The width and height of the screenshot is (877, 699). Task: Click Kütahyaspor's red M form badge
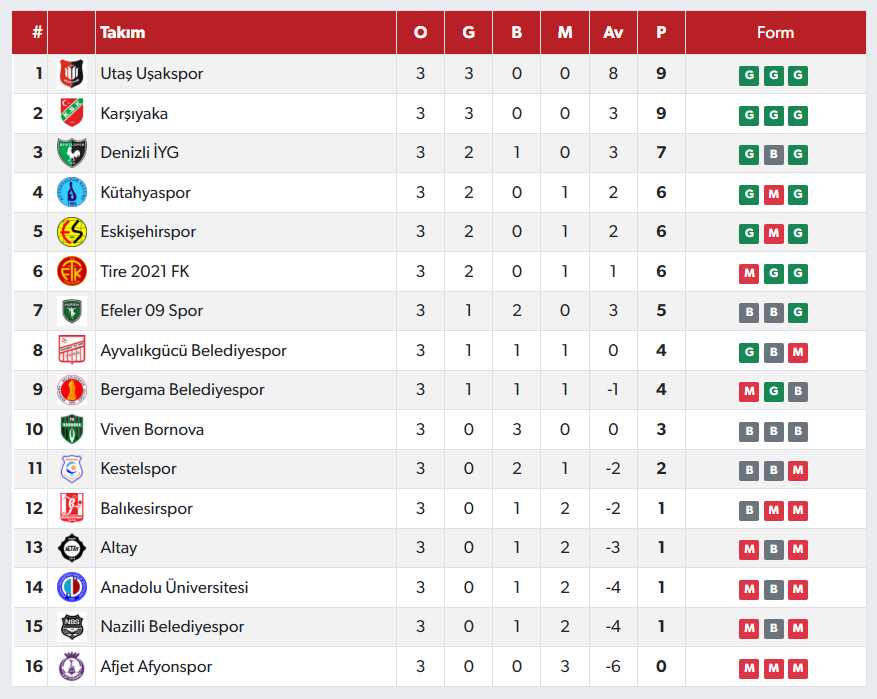point(773,194)
